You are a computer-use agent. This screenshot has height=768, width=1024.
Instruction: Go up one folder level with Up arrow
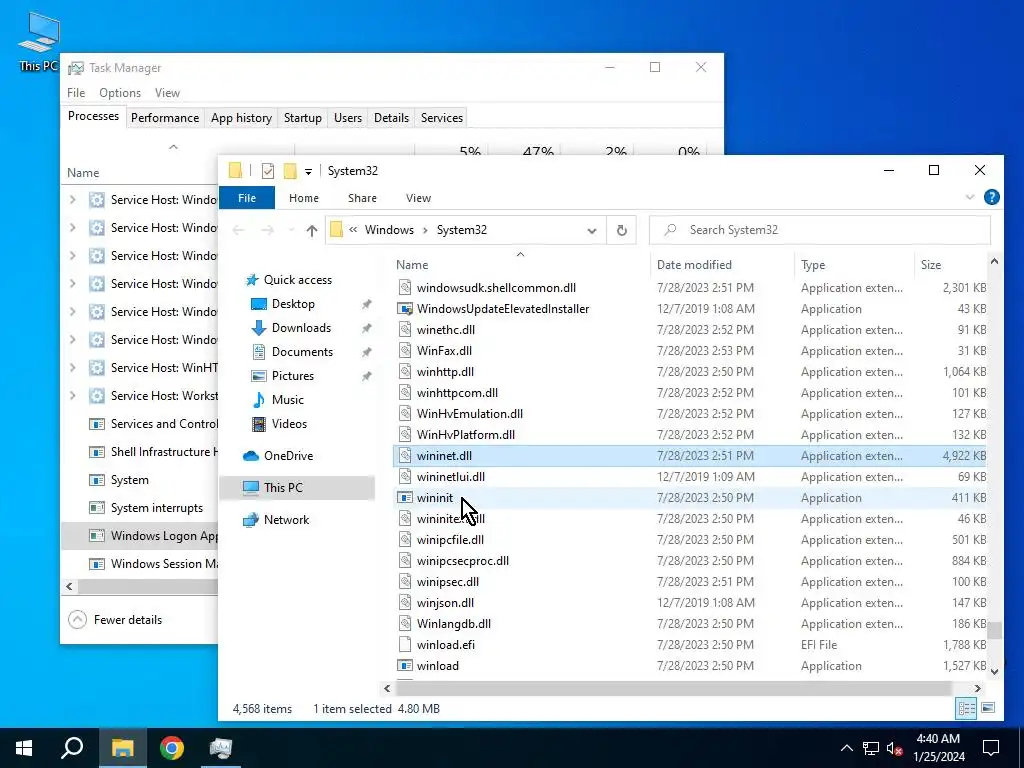pos(312,230)
